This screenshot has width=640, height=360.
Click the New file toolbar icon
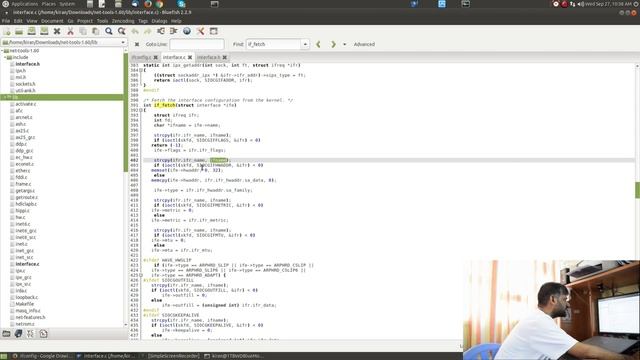pyautogui.click(x=7, y=31)
